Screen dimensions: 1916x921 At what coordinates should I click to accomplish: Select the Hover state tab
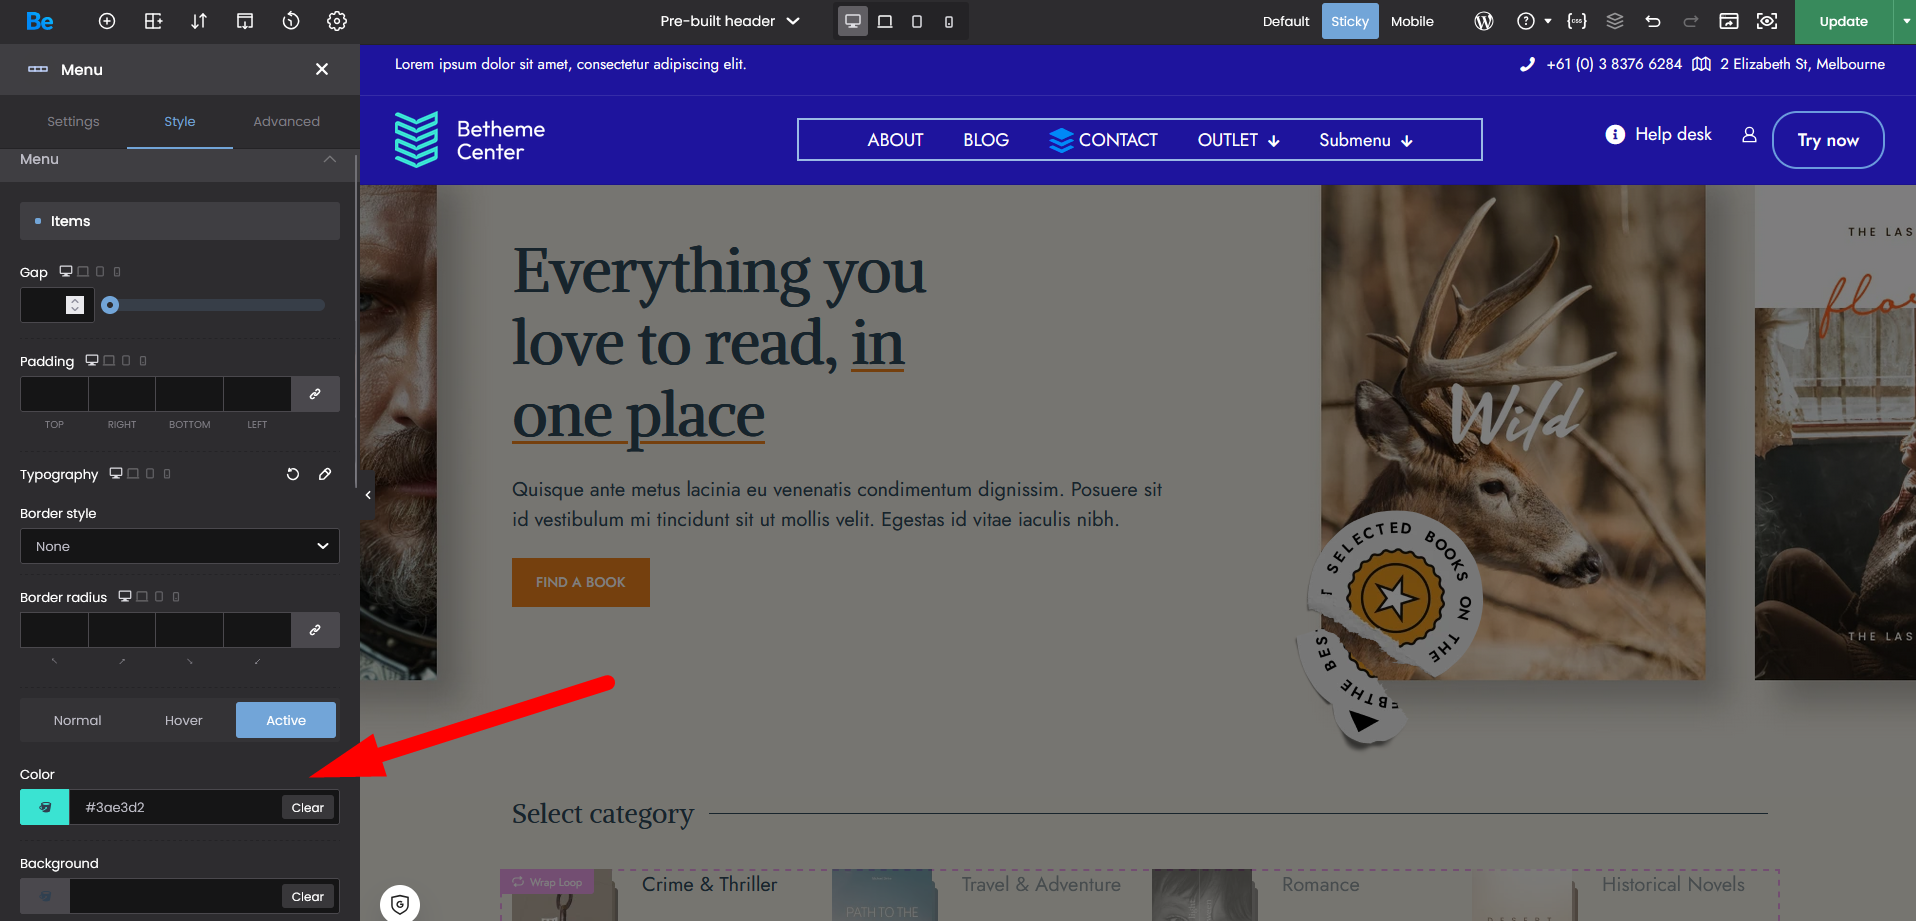(x=183, y=720)
